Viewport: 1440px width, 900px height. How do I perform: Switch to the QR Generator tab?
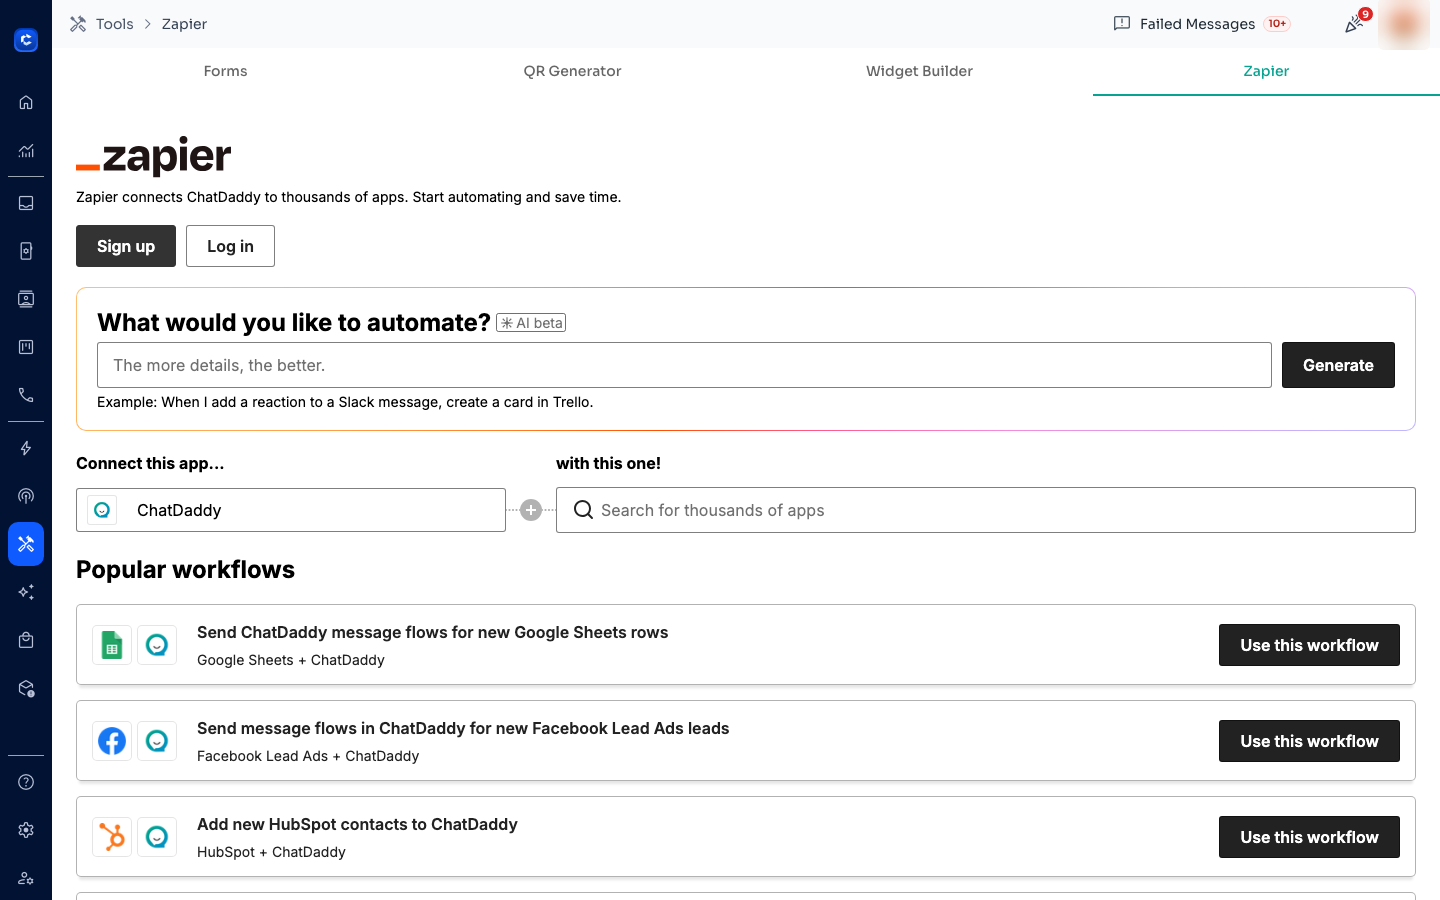tap(572, 71)
